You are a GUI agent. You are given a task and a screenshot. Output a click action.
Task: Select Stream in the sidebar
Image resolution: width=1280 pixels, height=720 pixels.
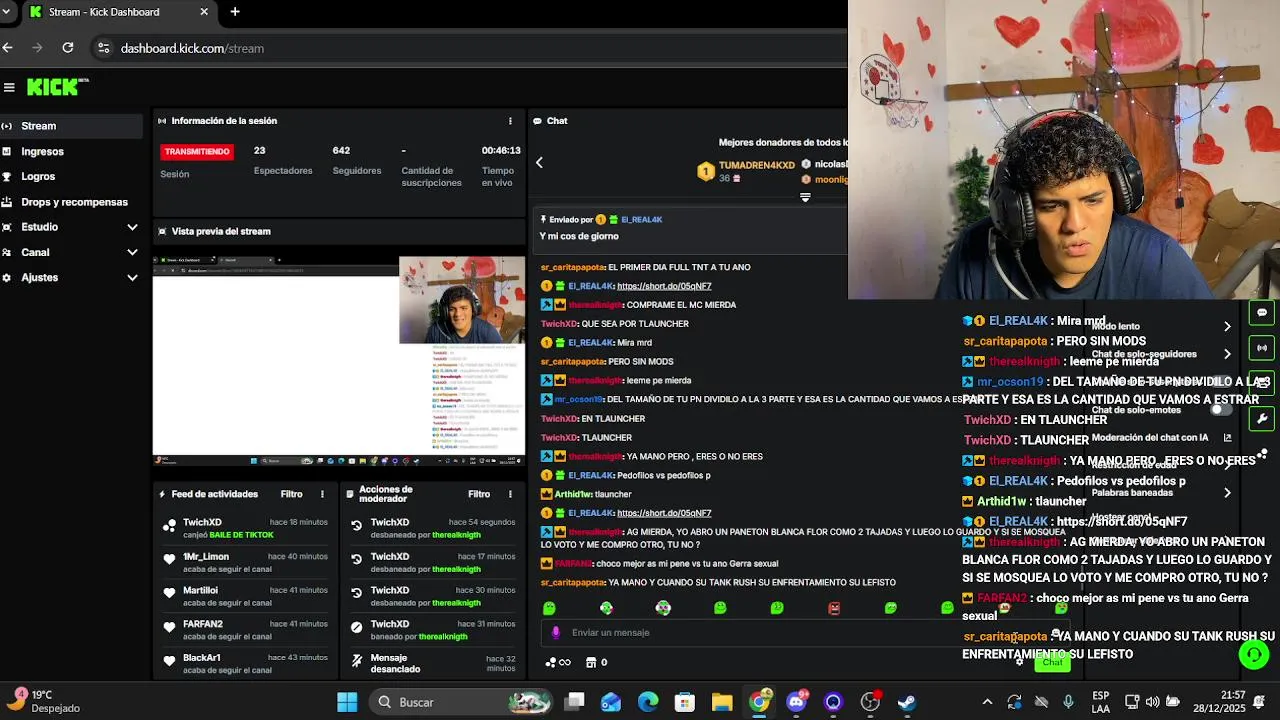(x=71, y=126)
